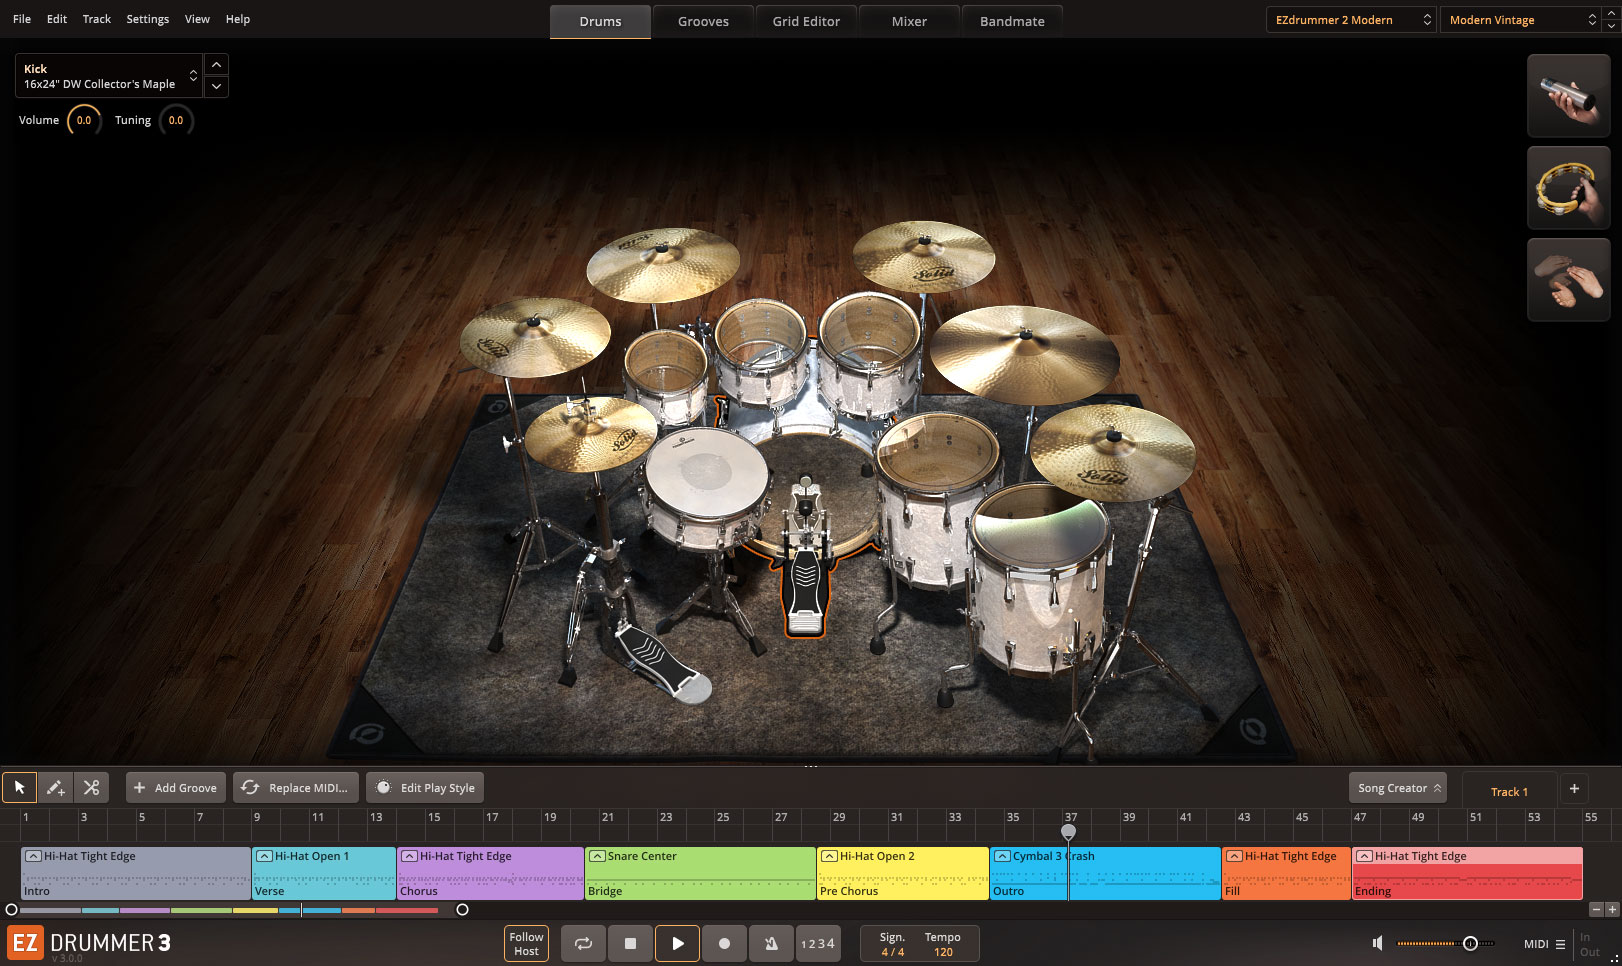1622x966 pixels.
Task: Select the tambourine percussion thumbnail
Action: click(1568, 187)
